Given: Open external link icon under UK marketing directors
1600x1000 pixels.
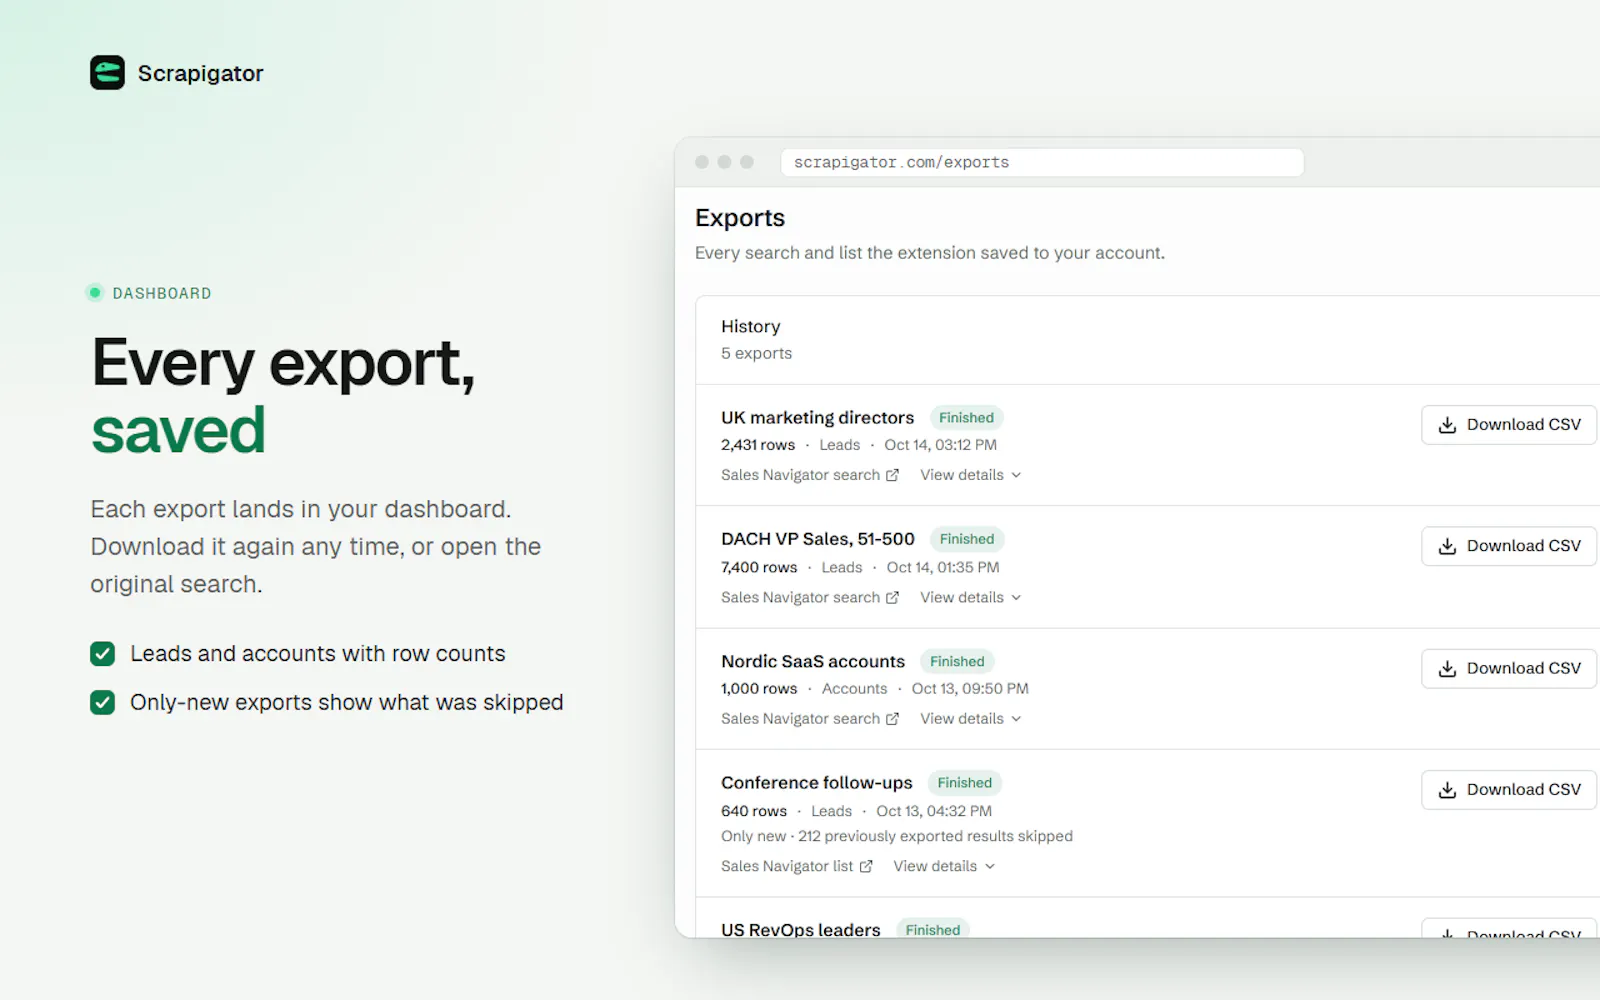Looking at the screenshot, I should pyautogui.click(x=892, y=475).
